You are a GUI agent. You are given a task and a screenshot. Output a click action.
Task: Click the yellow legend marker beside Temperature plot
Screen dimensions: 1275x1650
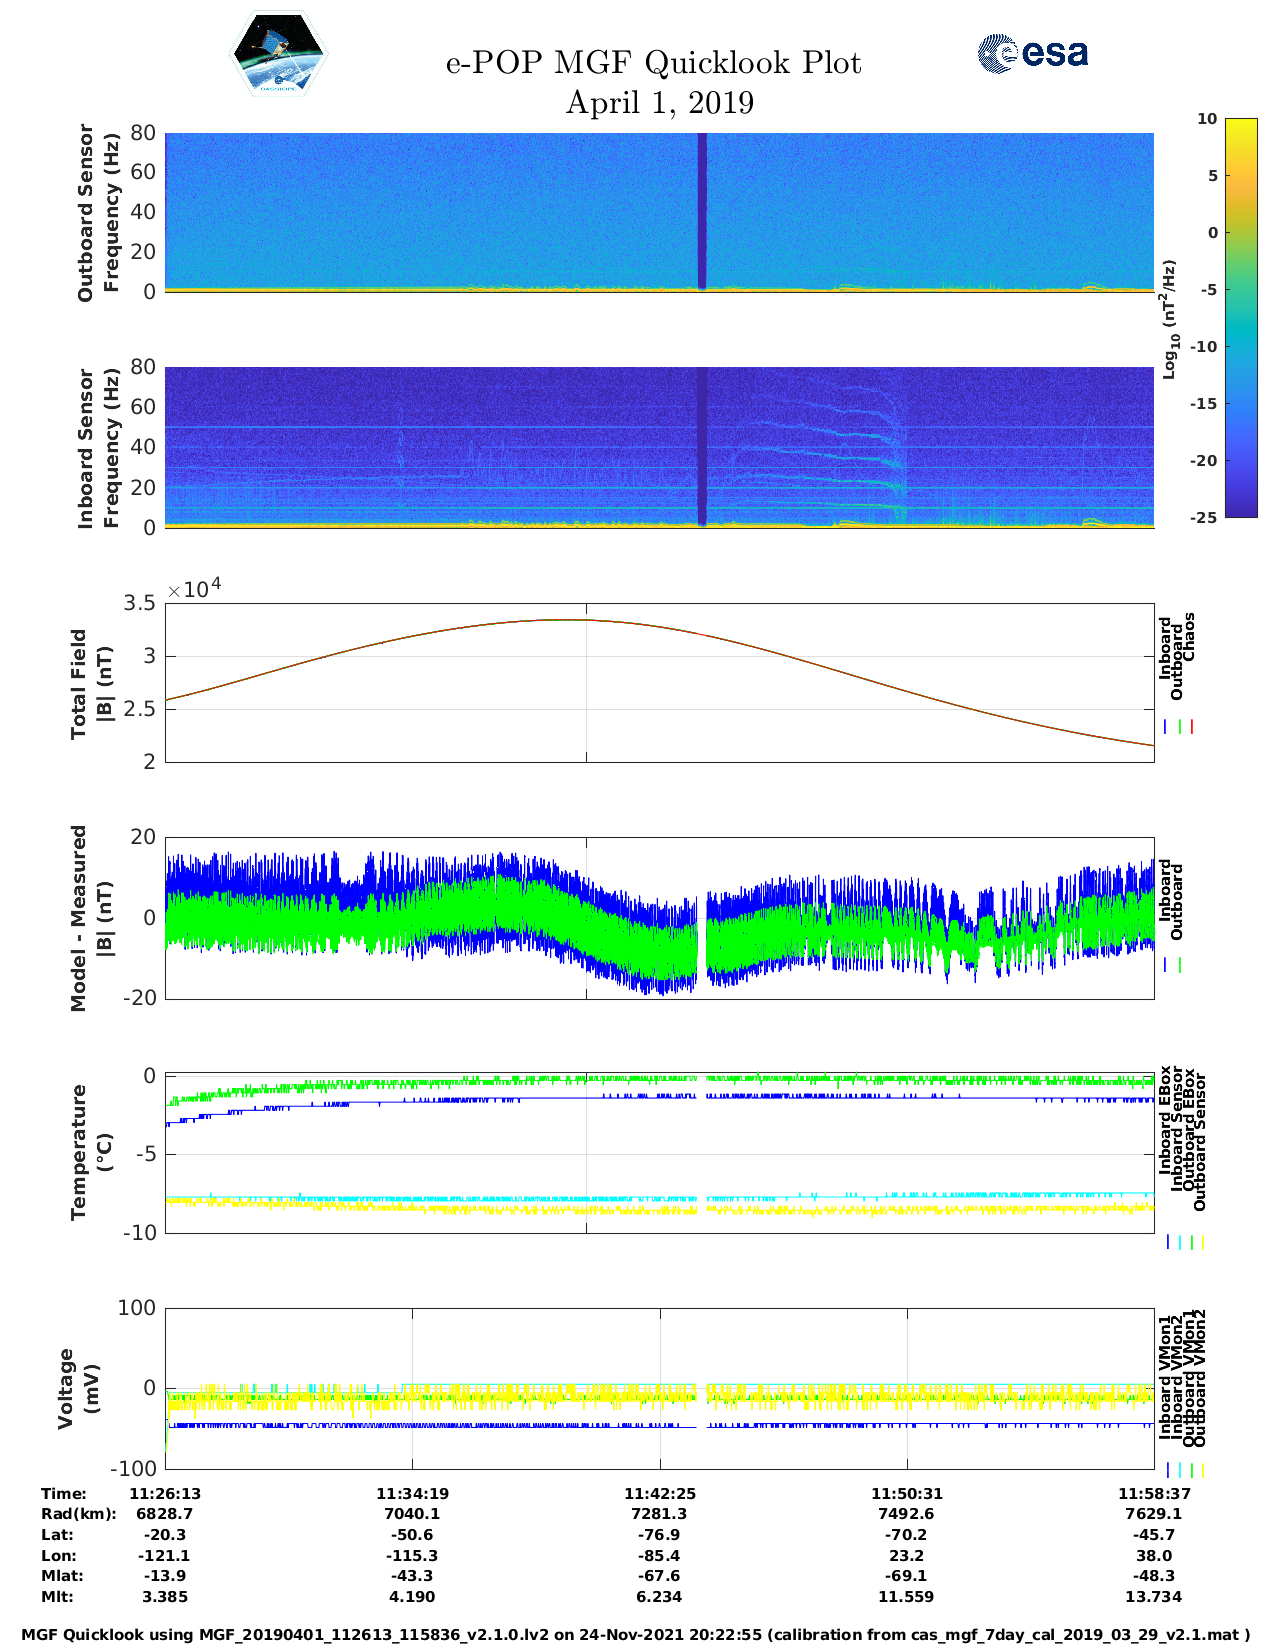(1202, 1242)
